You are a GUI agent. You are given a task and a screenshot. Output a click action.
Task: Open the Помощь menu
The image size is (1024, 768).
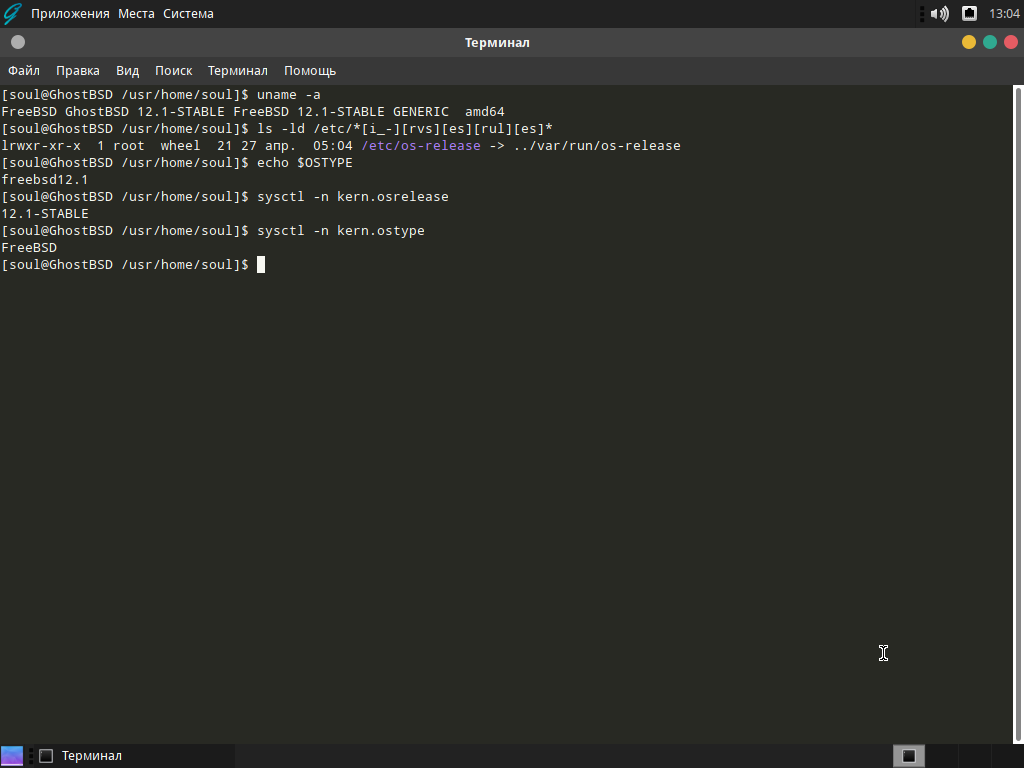pos(310,71)
